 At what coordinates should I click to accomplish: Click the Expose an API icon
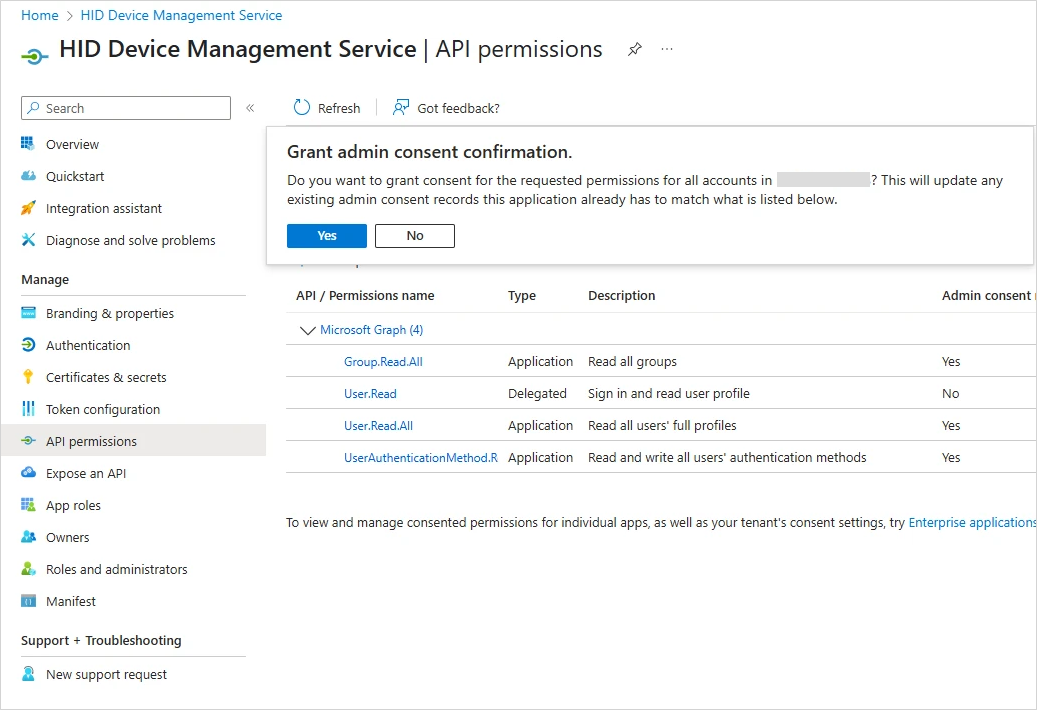tap(28, 473)
